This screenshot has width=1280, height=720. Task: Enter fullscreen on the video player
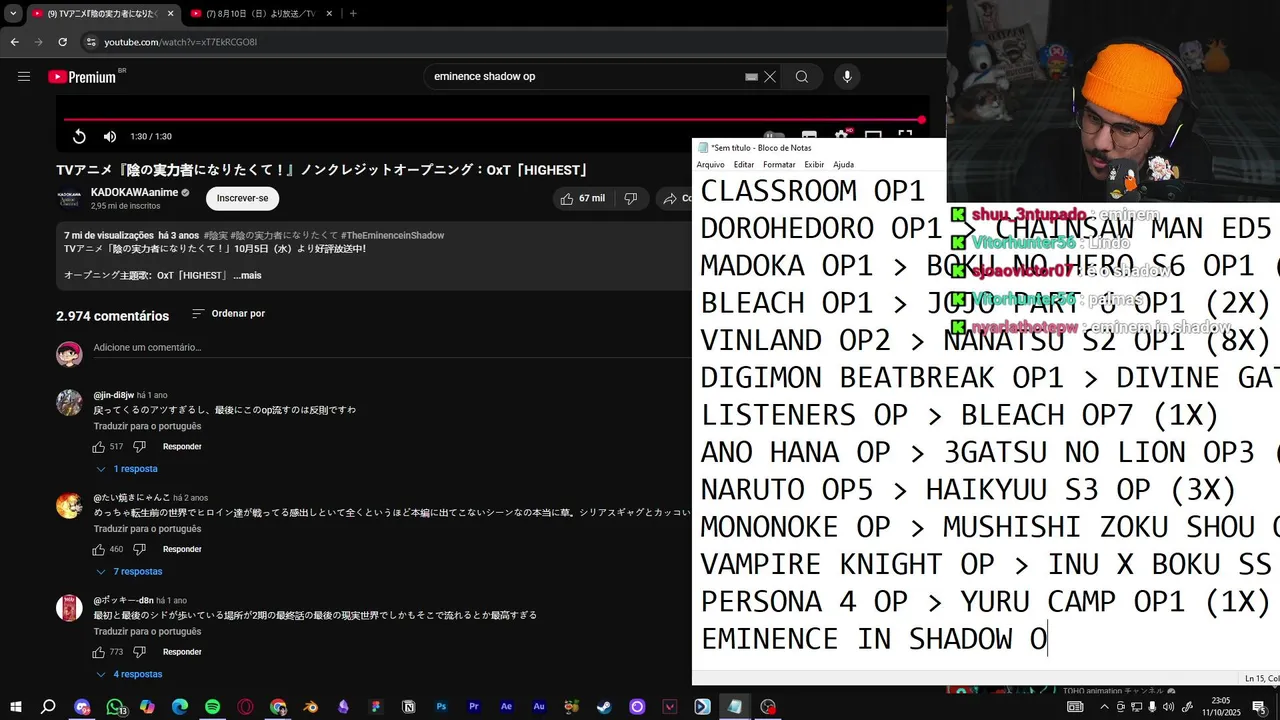click(x=905, y=136)
